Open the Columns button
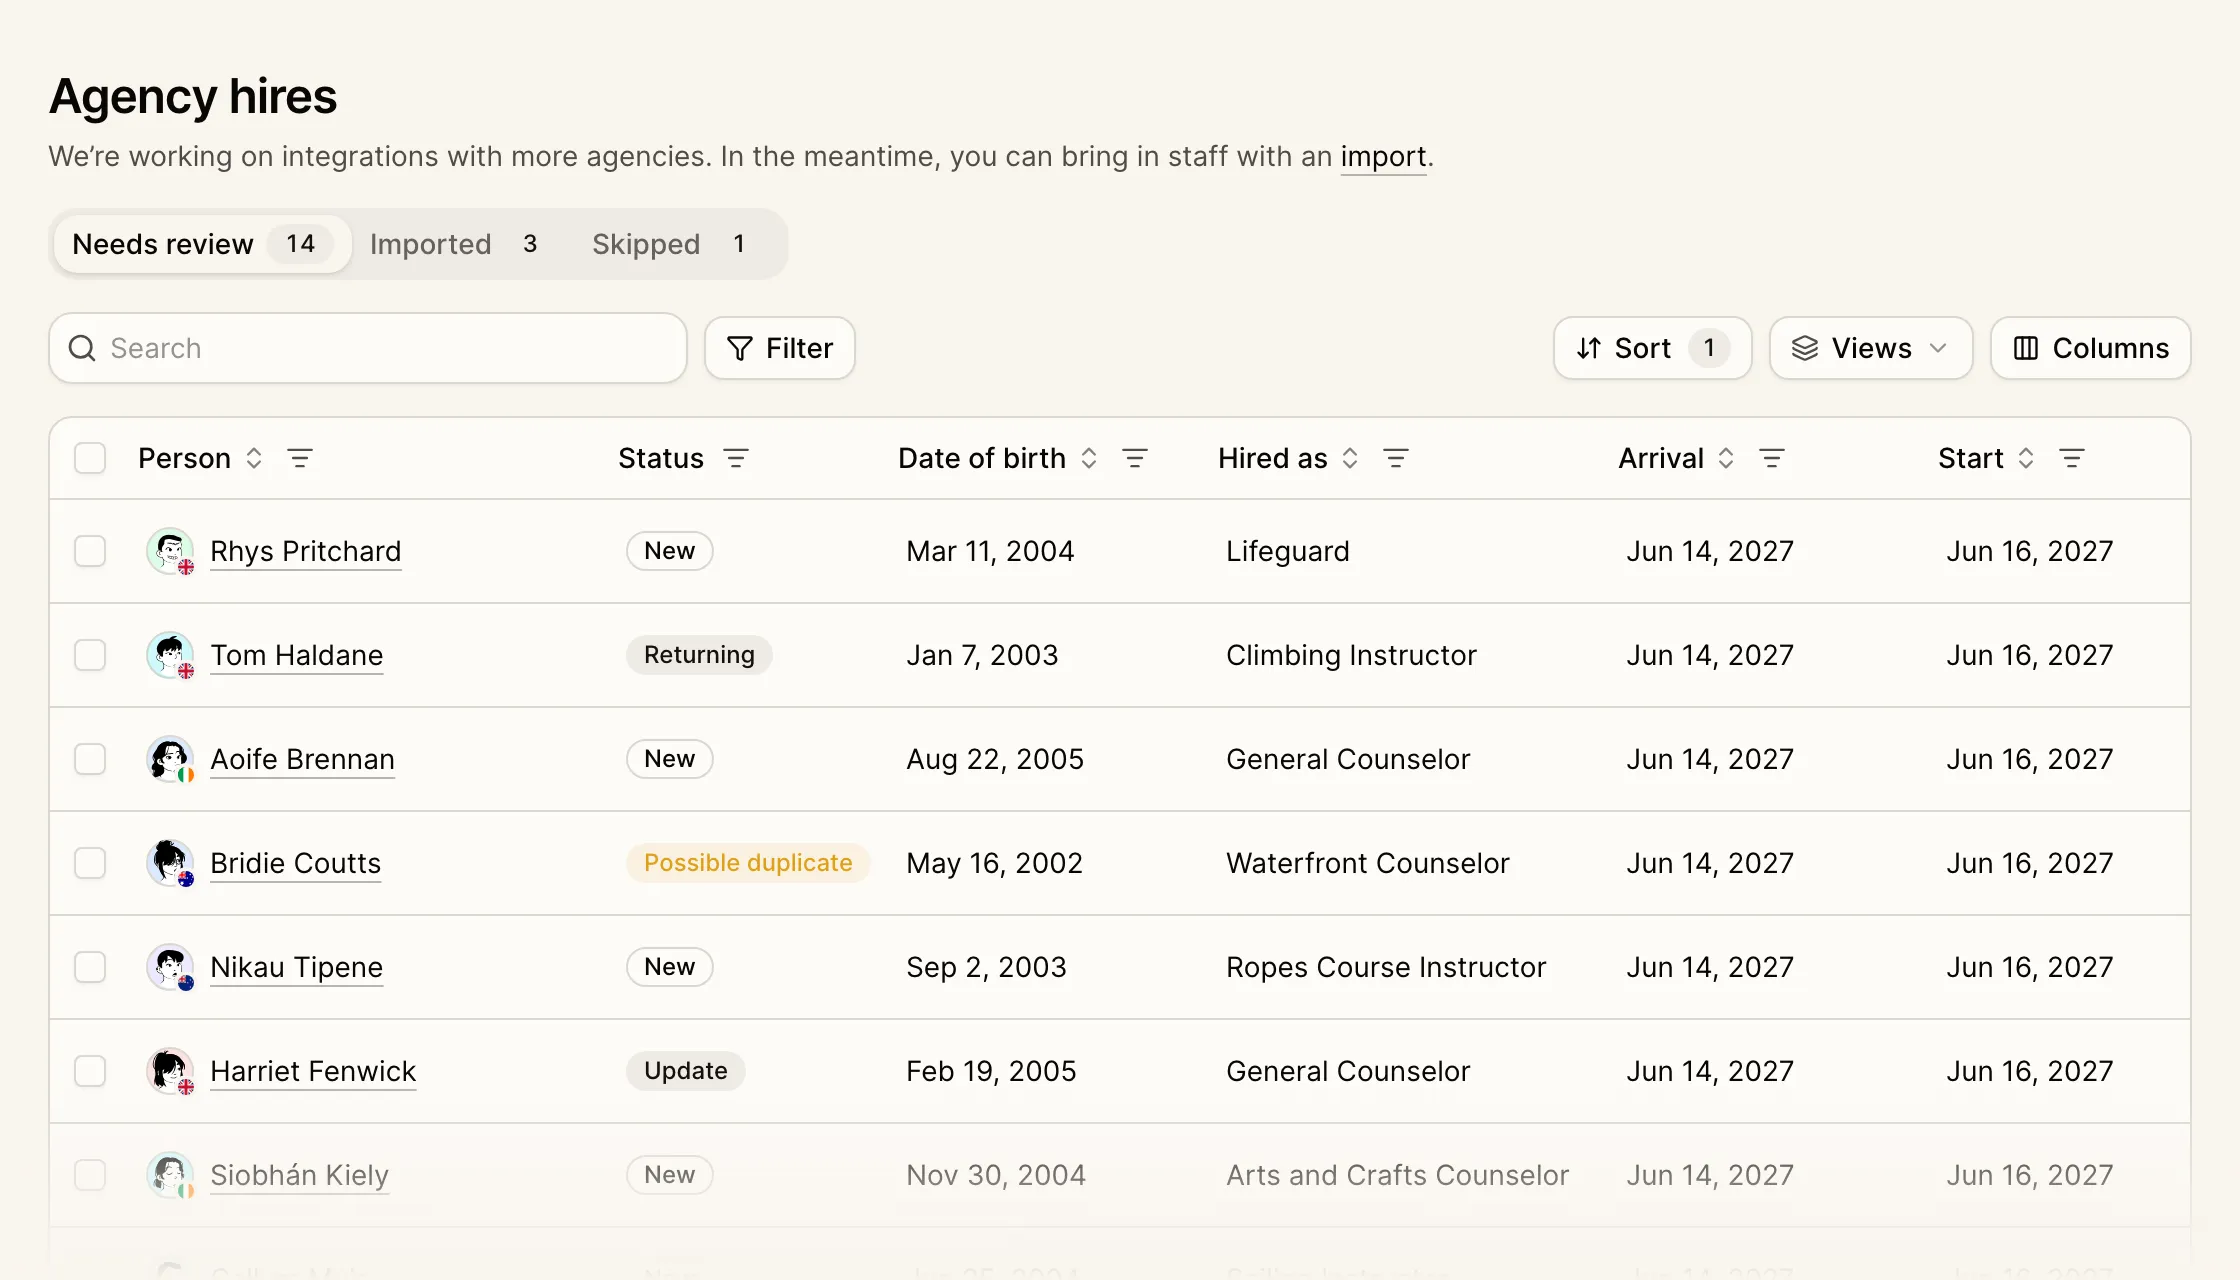The width and height of the screenshot is (2240, 1280). tap(2091, 348)
